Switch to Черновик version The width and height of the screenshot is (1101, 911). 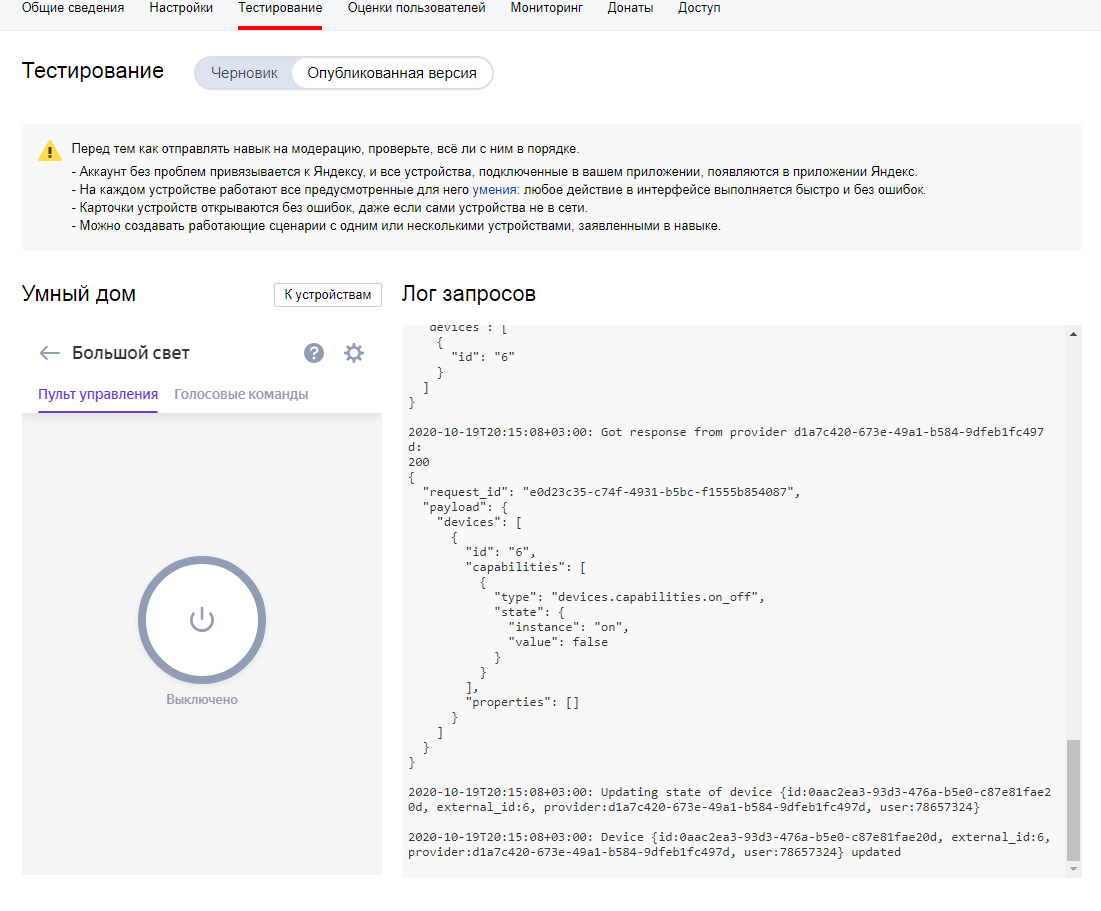point(244,73)
